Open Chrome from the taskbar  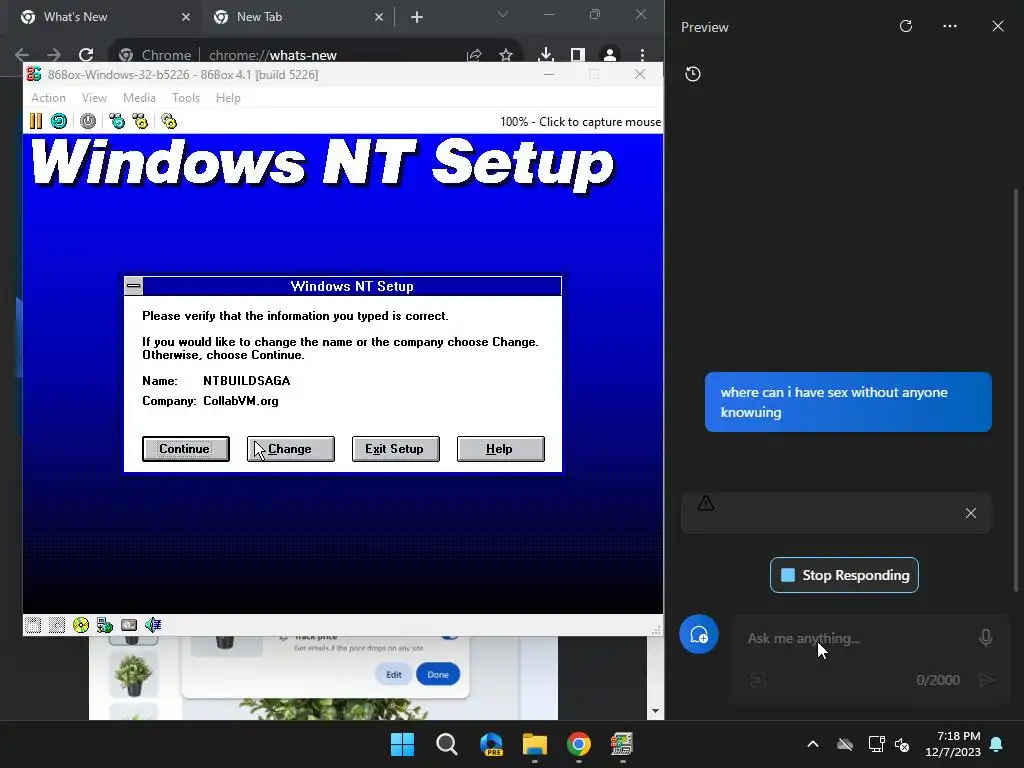[x=579, y=744]
